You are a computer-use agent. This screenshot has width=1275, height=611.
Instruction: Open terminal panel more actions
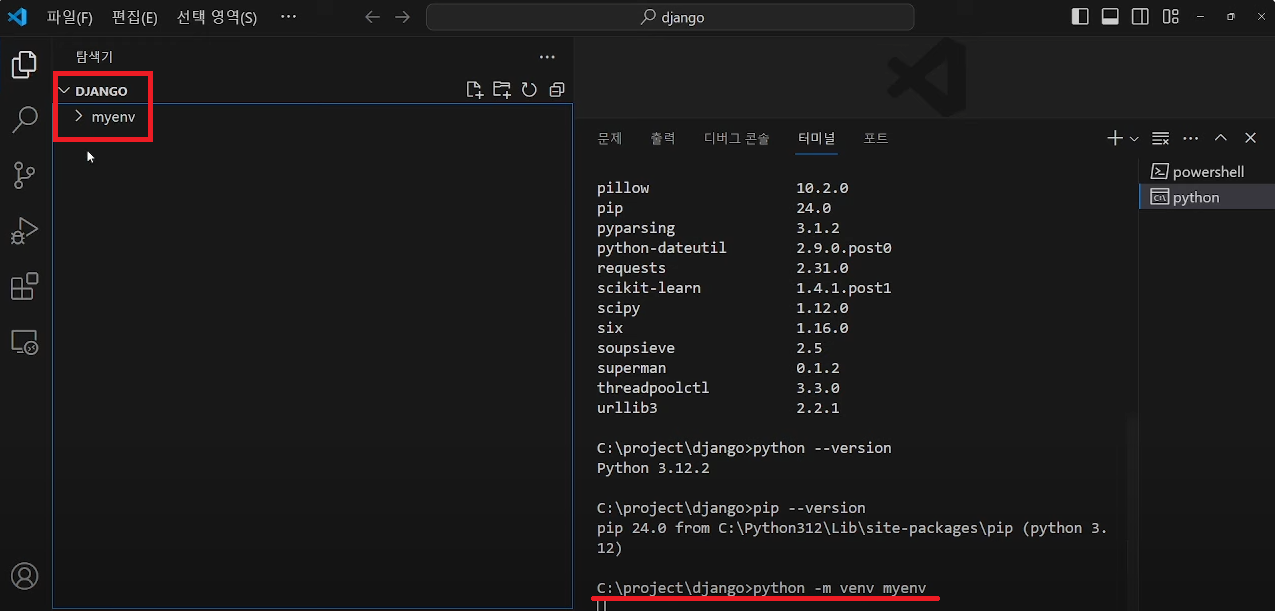pyautogui.click(x=1190, y=138)
